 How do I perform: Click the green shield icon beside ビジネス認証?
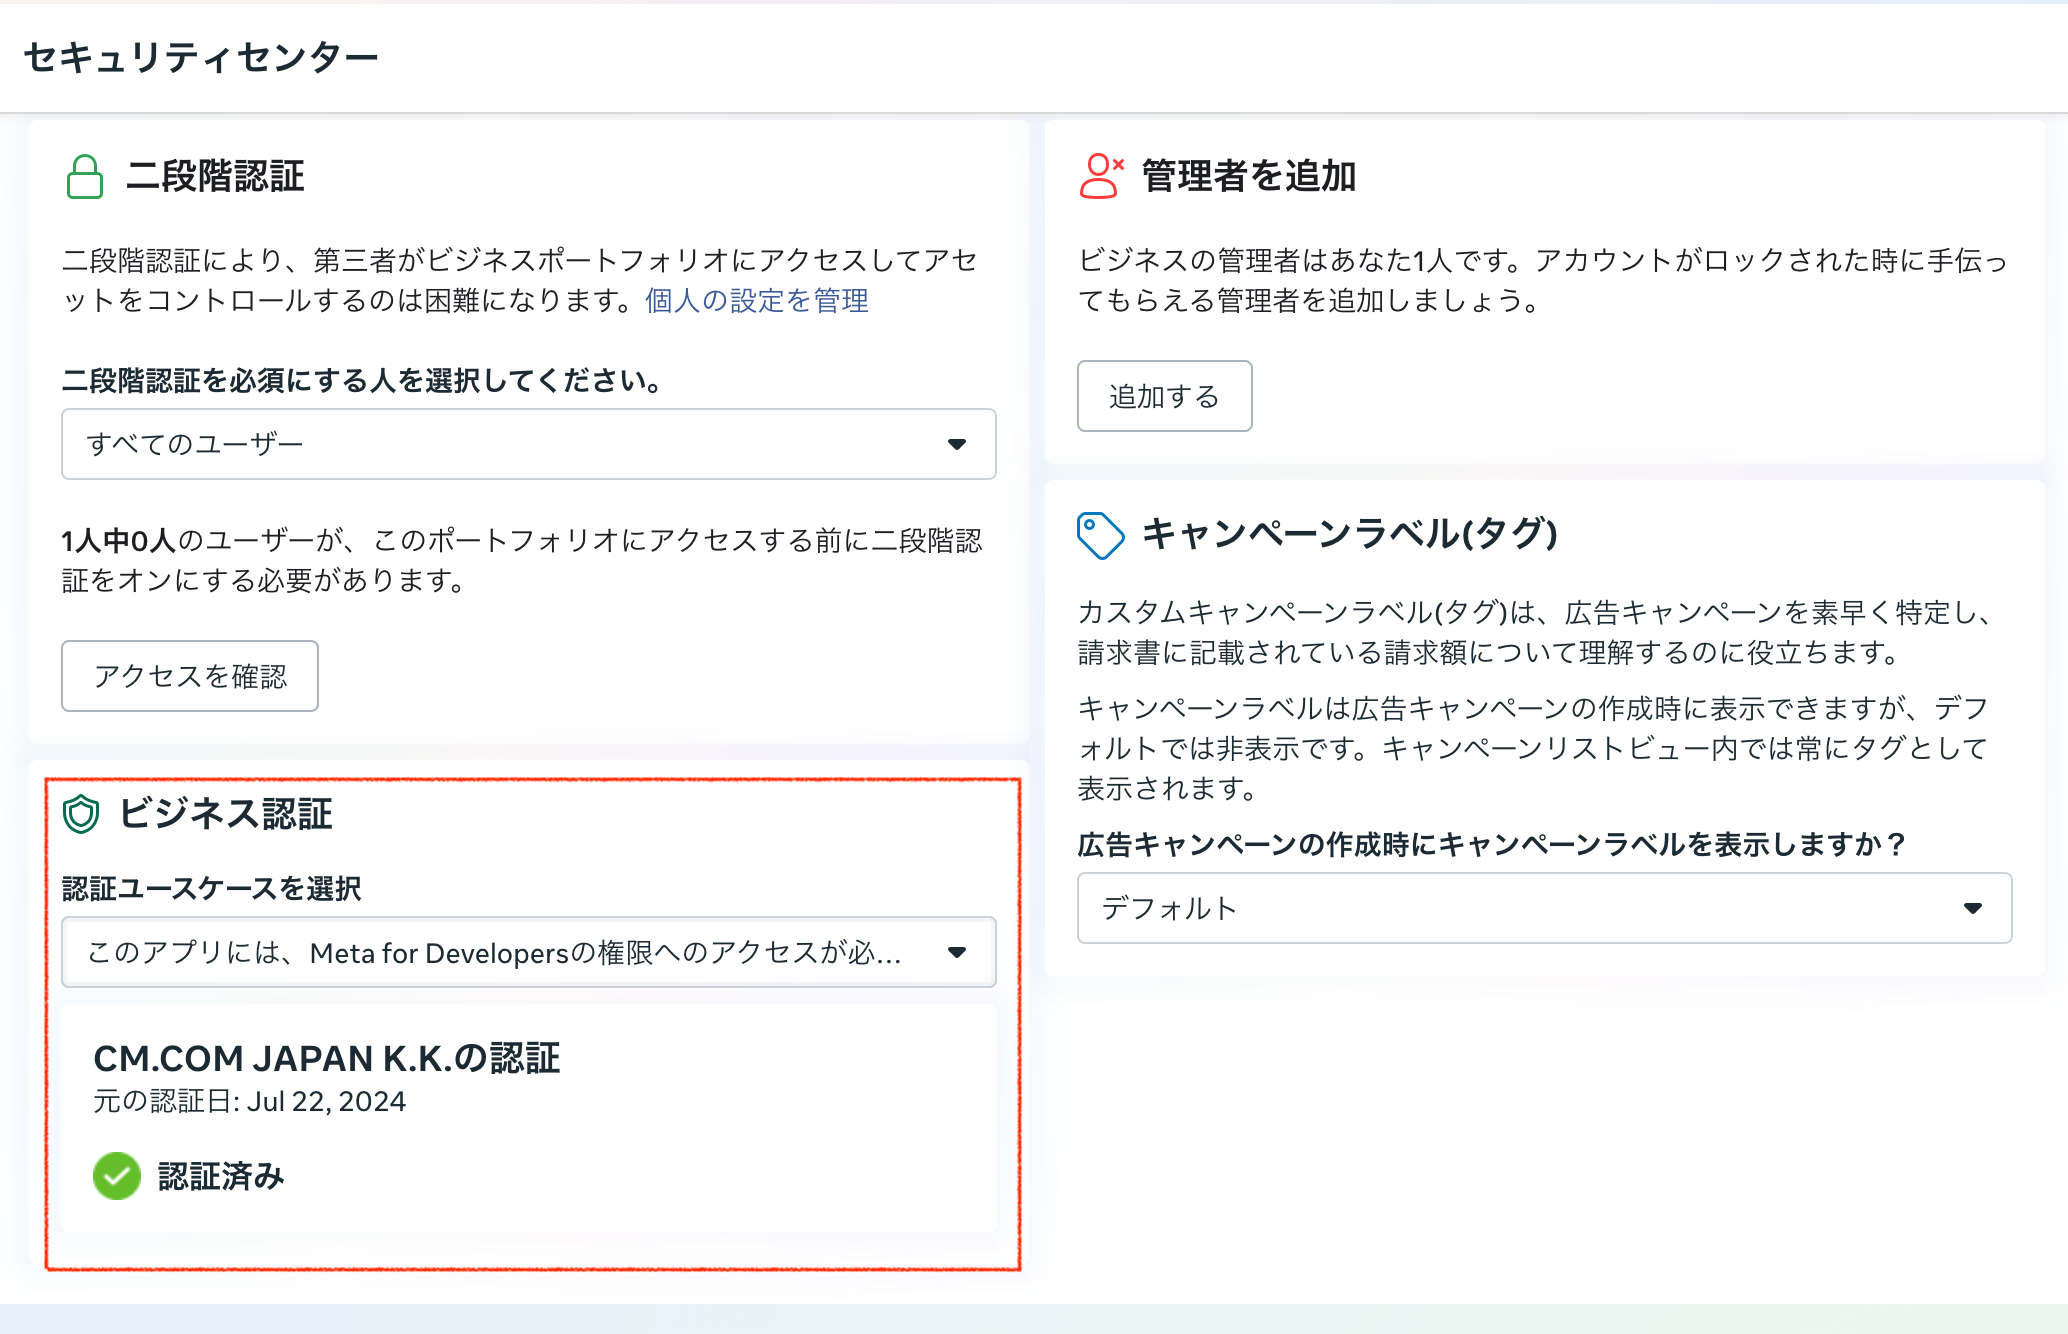[83, 814]
